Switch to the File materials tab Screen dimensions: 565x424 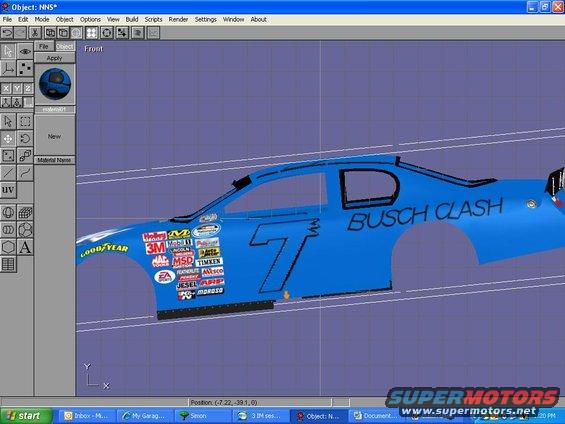pyautogui.click(x=44, y=46)
